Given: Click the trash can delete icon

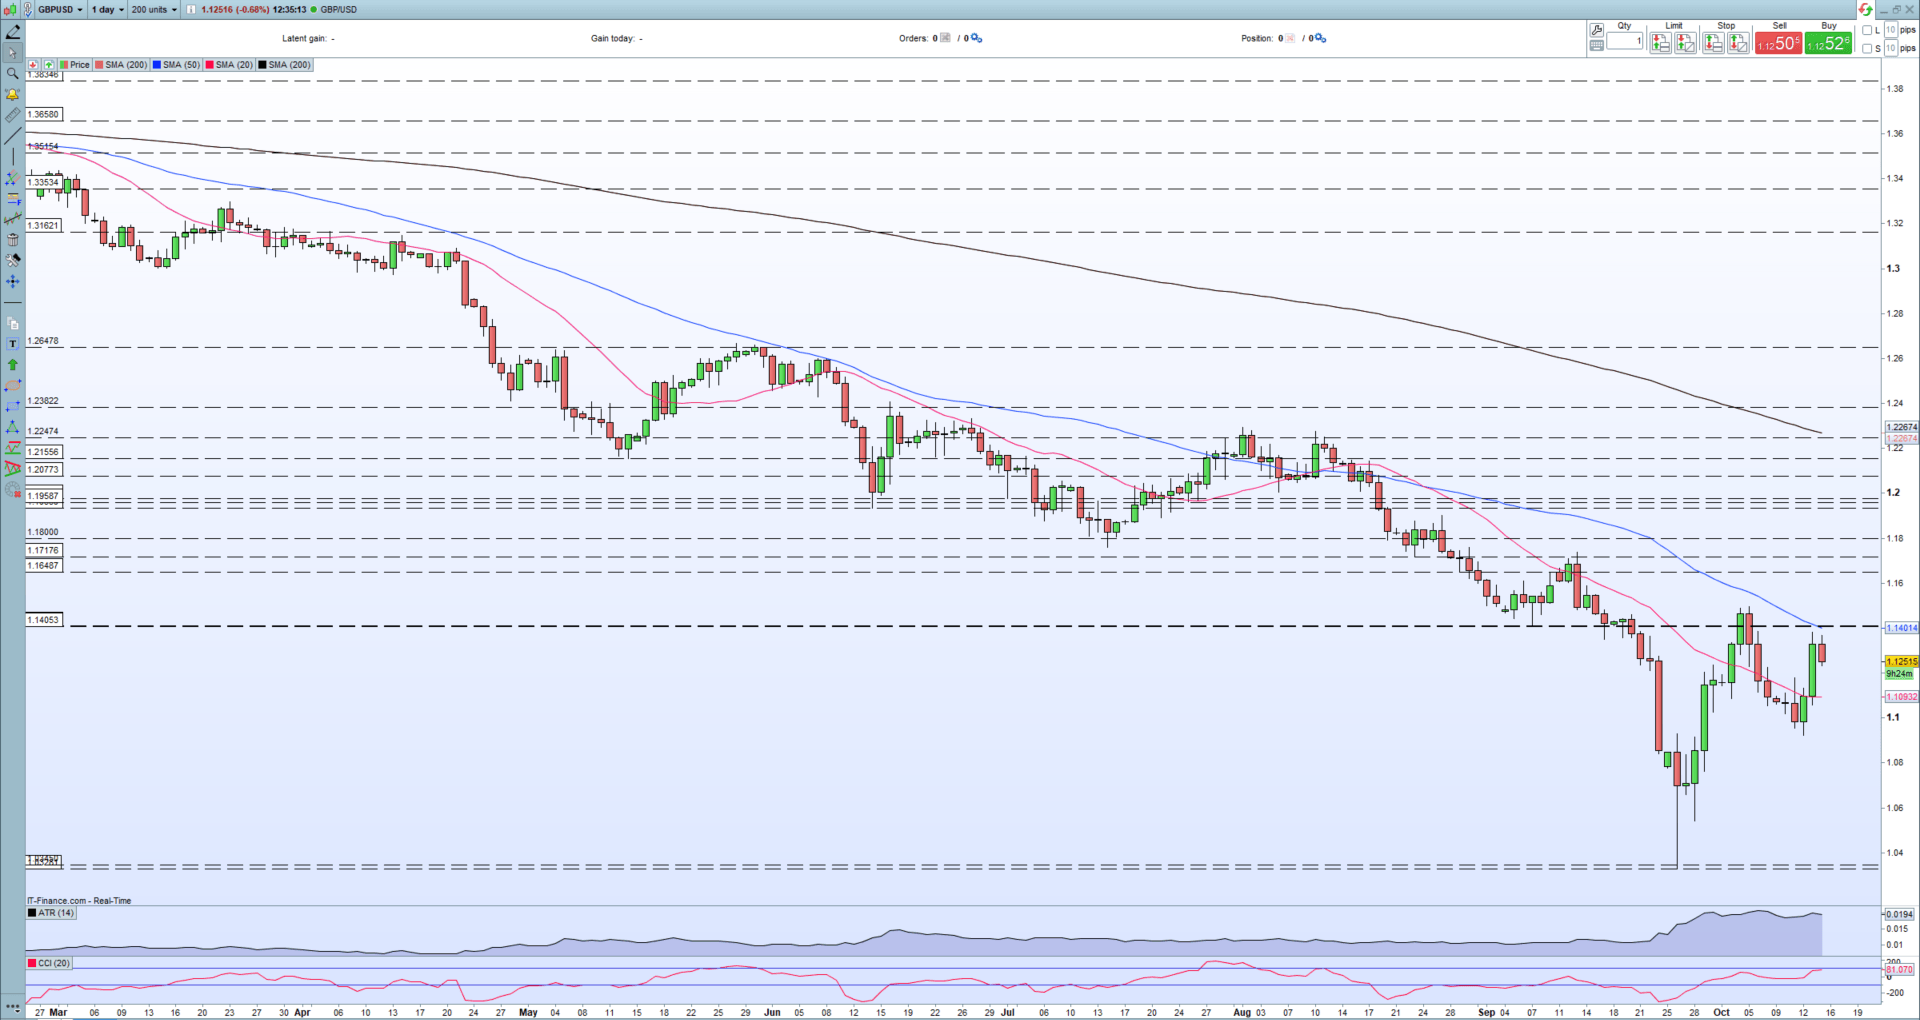Looking at the screenshot, I should (13, 240).
